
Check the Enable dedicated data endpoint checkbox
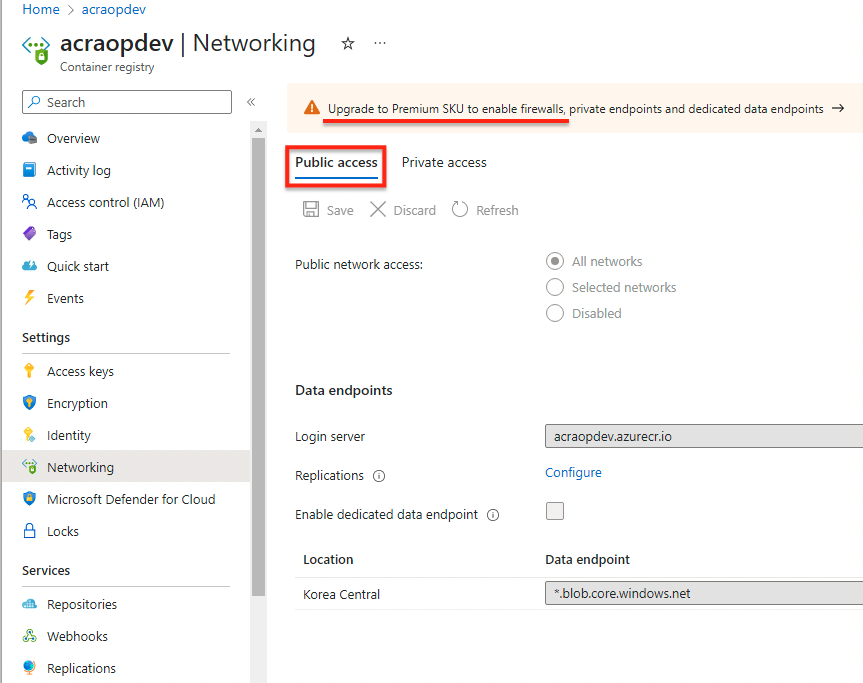click(555, 511)
